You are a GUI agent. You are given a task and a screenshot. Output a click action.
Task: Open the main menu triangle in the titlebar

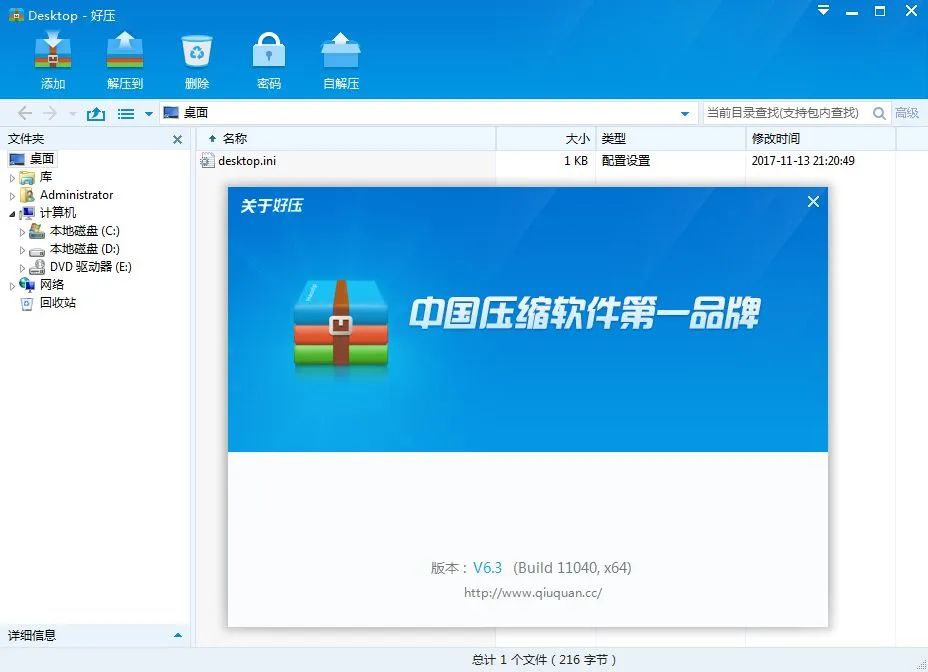click(x=822, y=11)
